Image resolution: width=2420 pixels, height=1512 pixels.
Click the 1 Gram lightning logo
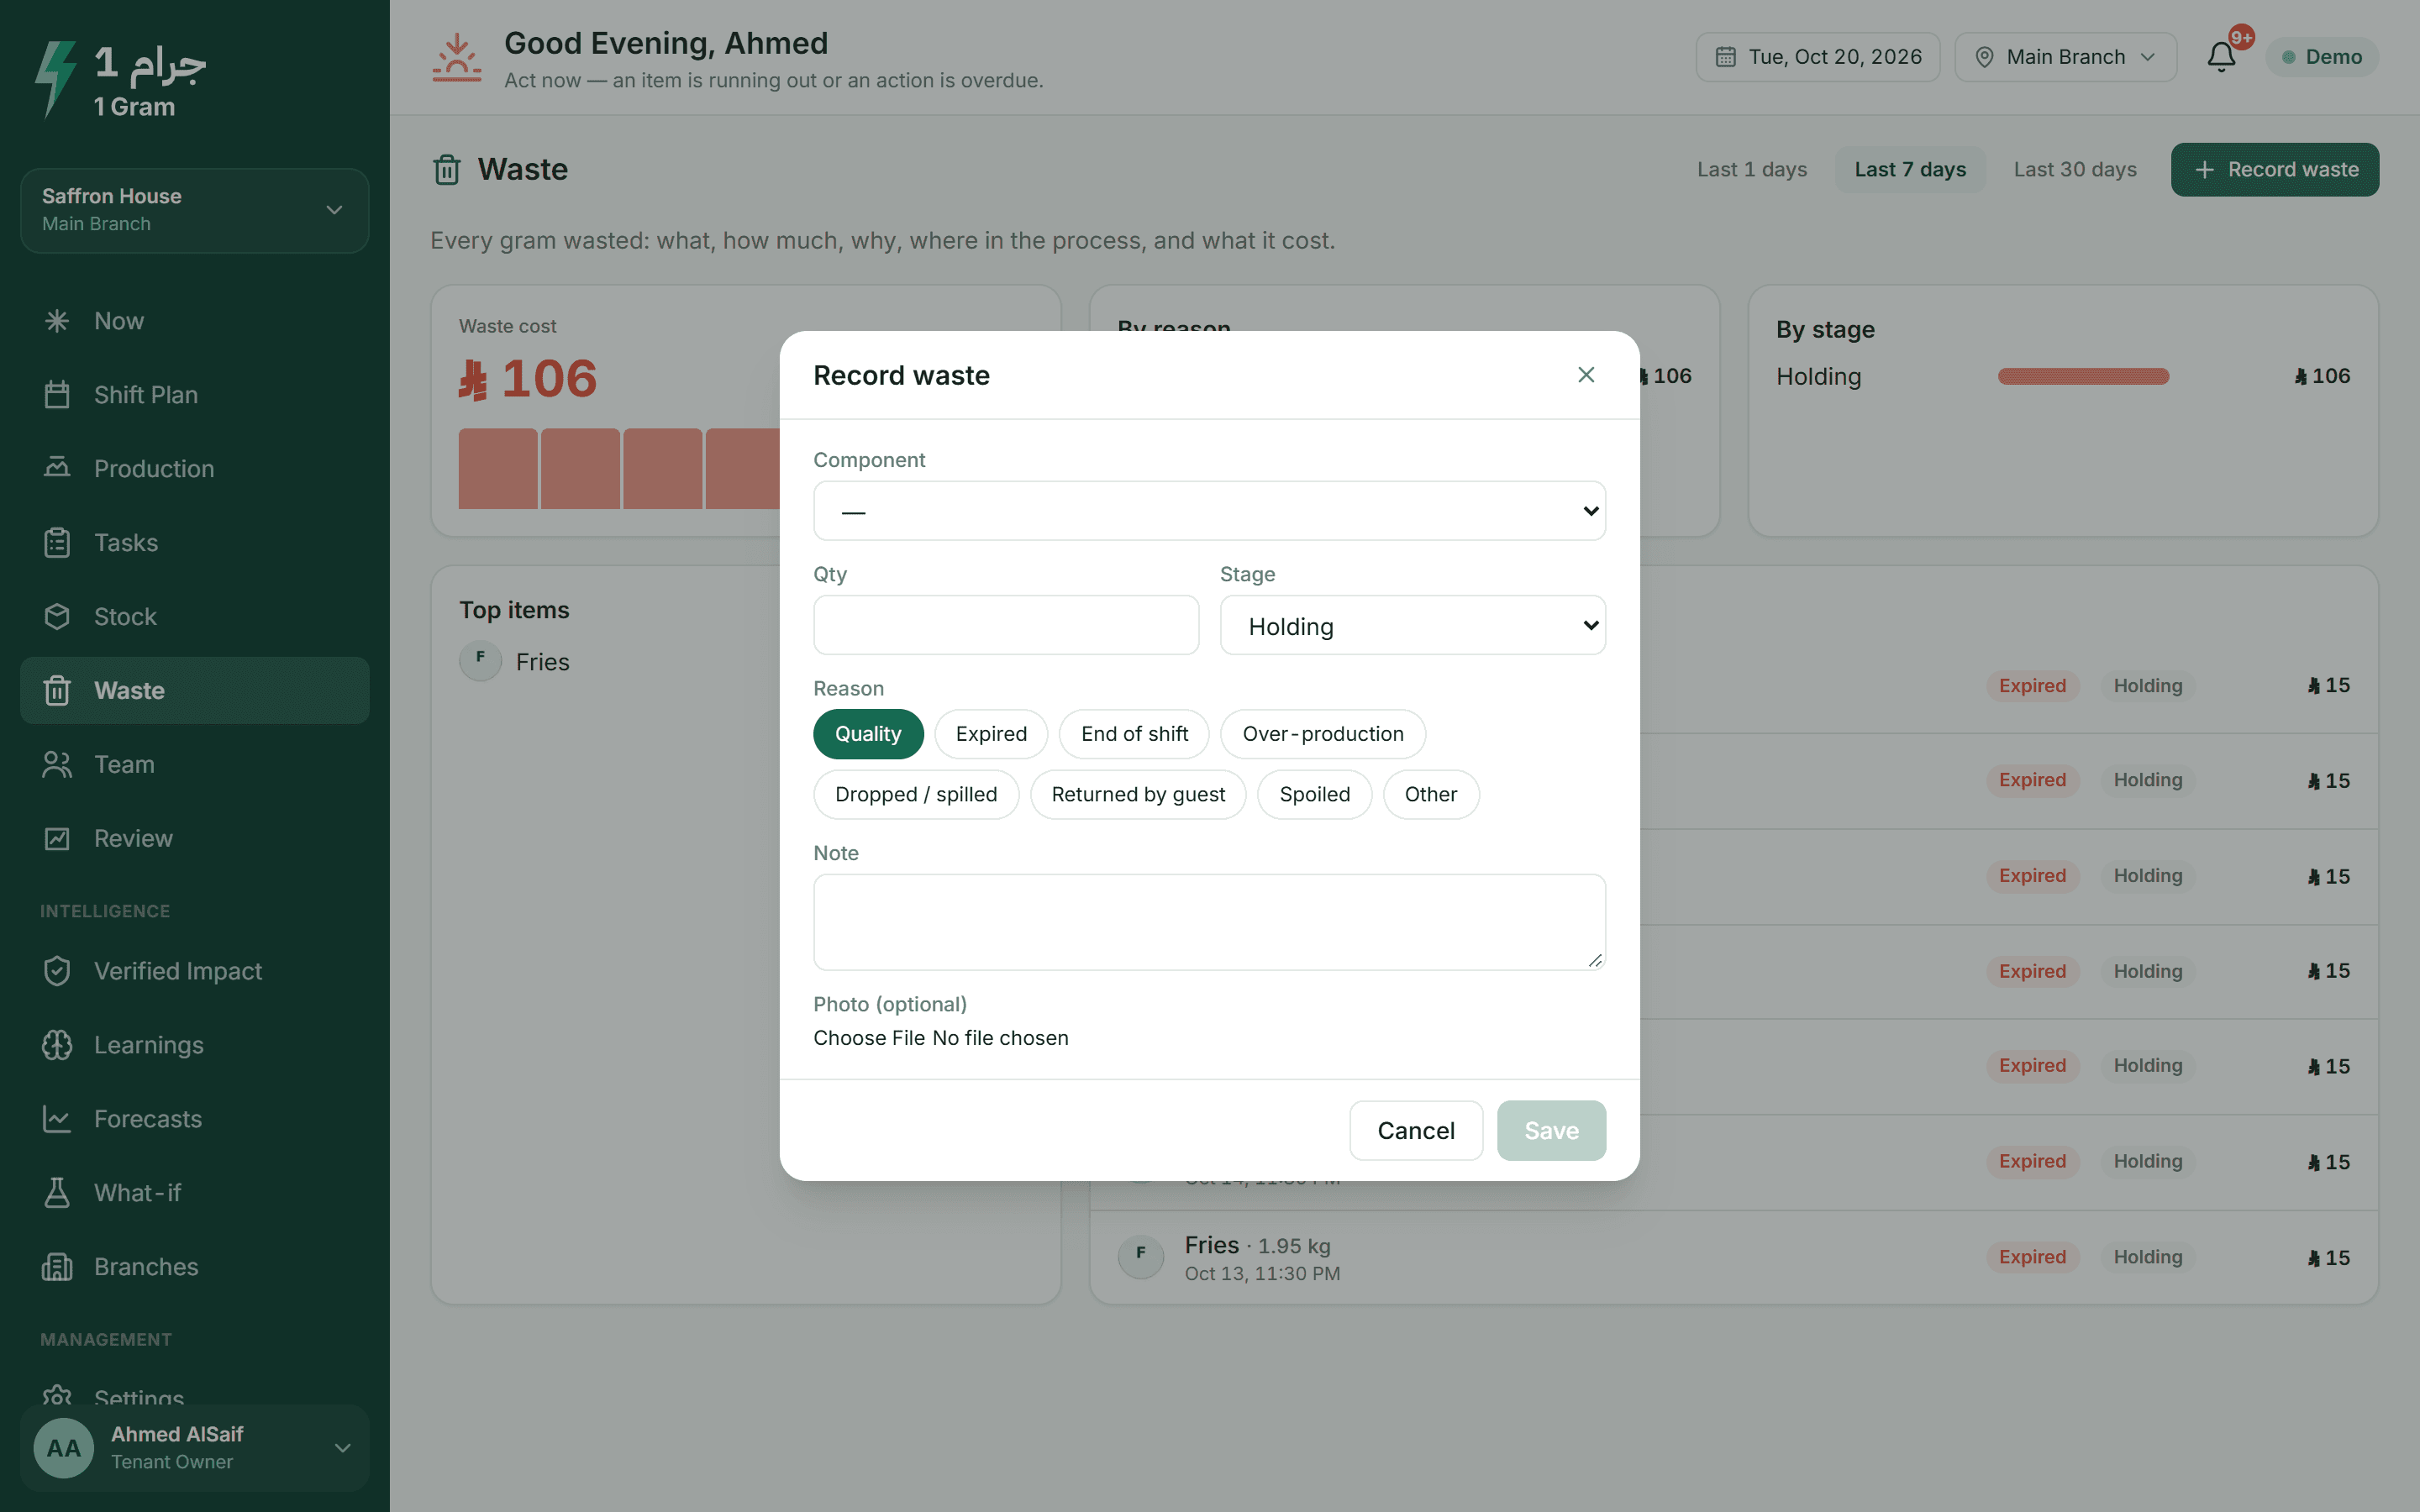pos(55,78)
